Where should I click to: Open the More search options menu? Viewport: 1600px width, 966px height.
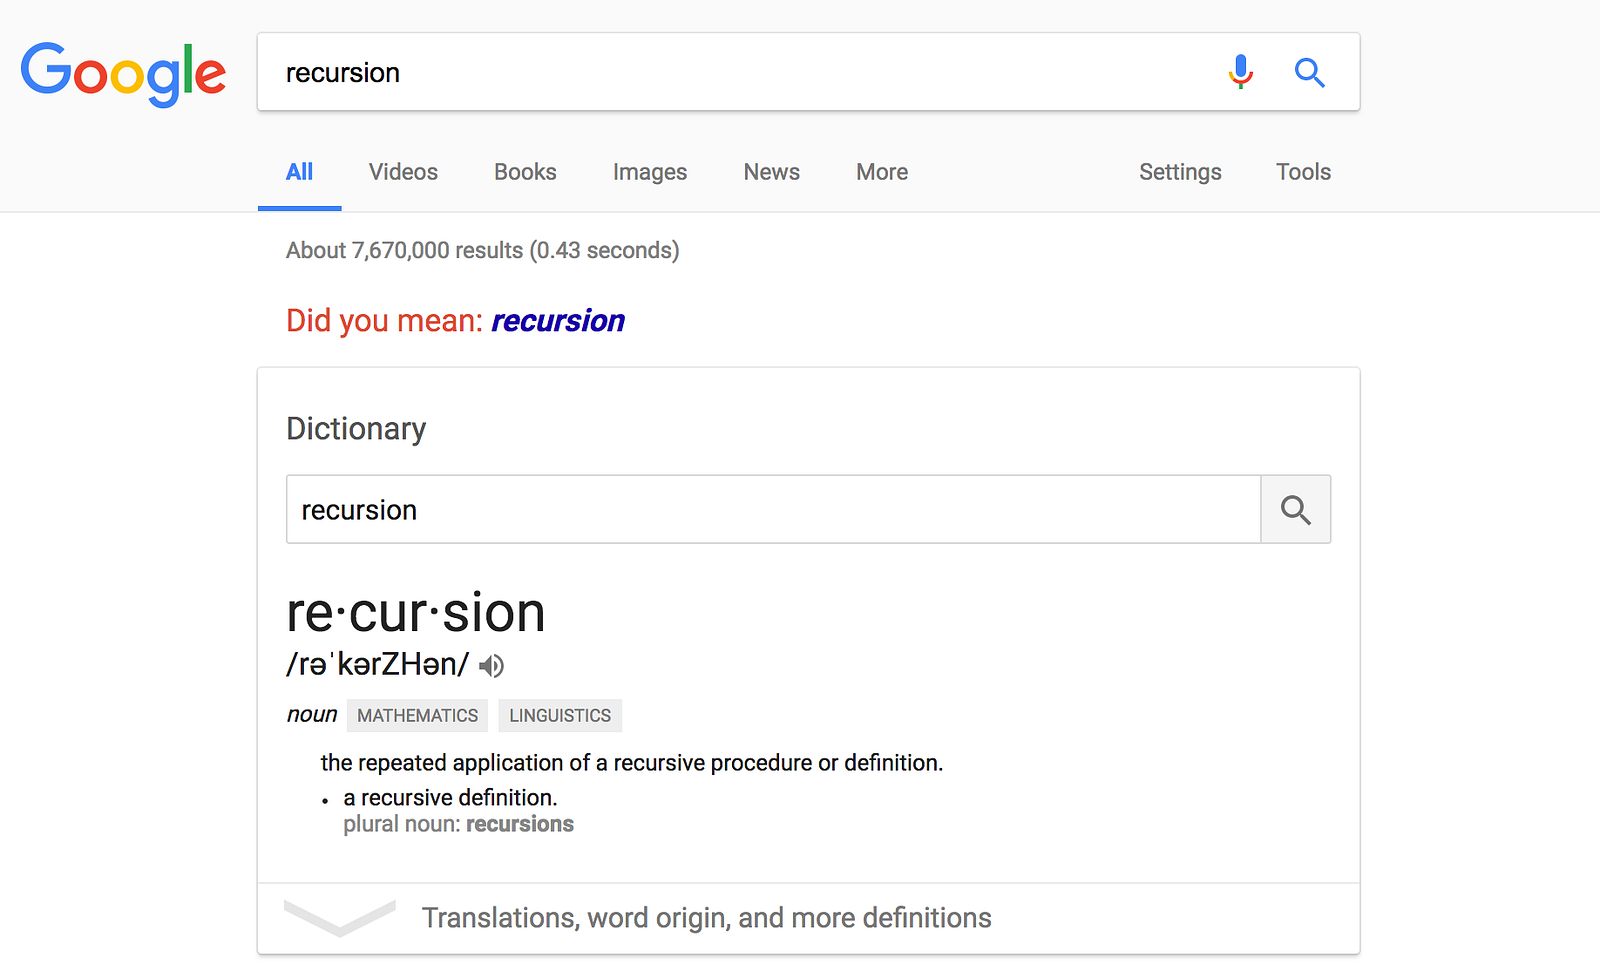pos(881,172)
